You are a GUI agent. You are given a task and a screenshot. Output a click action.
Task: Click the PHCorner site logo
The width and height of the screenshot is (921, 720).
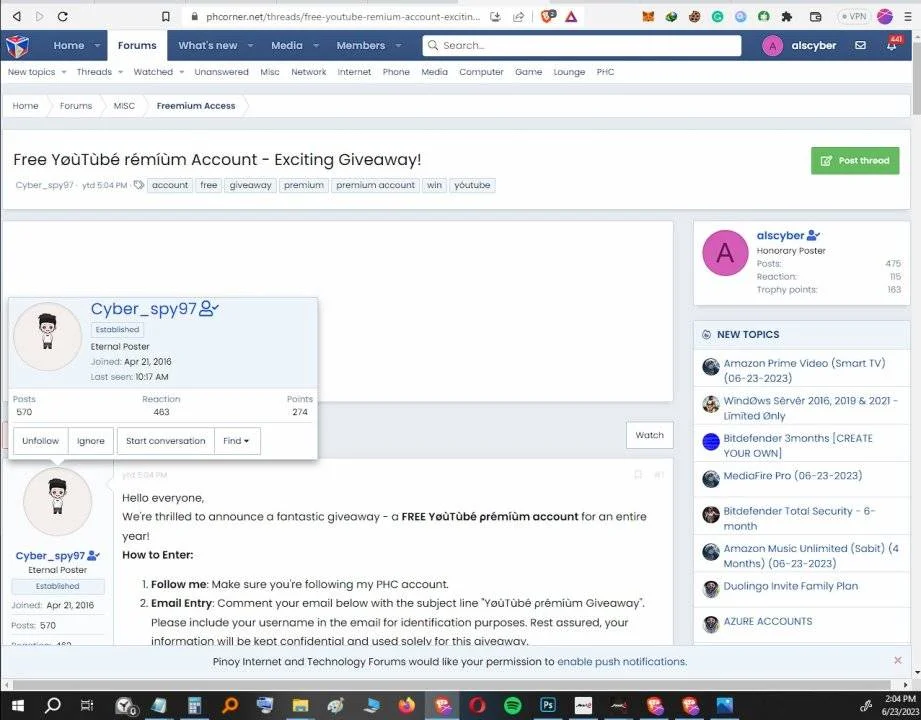pos(18,45)
